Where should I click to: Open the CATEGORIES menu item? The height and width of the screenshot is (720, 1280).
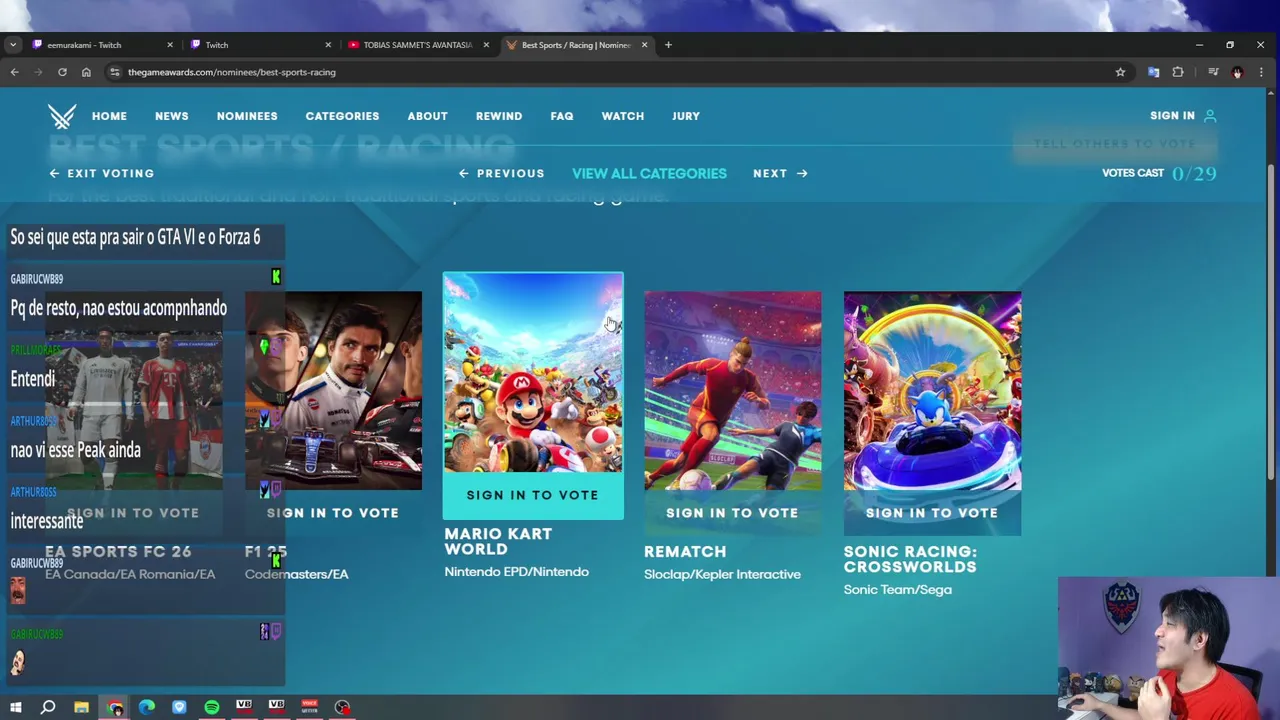[x=342, y=116]
